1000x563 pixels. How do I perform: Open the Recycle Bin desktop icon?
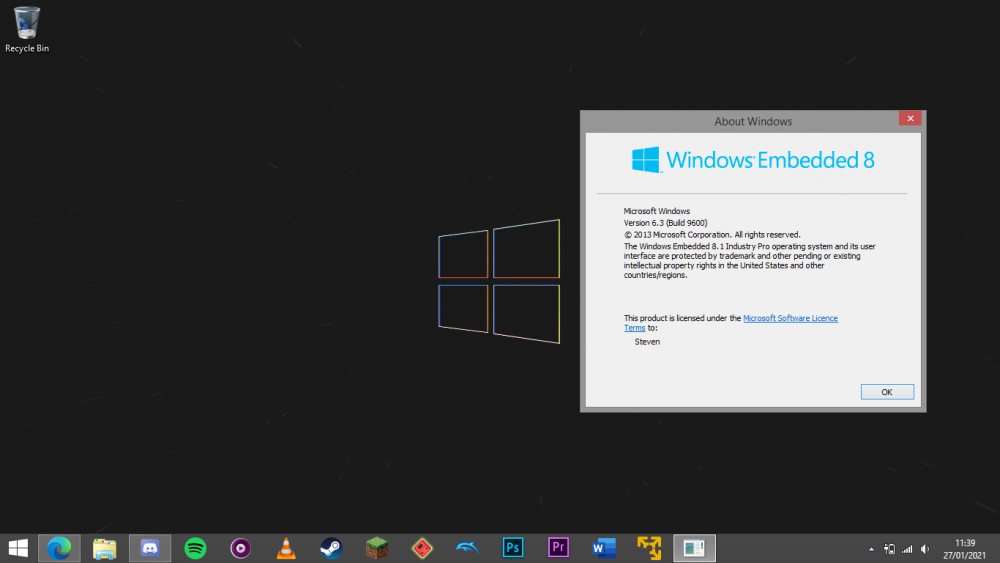(x=27, y=29)
